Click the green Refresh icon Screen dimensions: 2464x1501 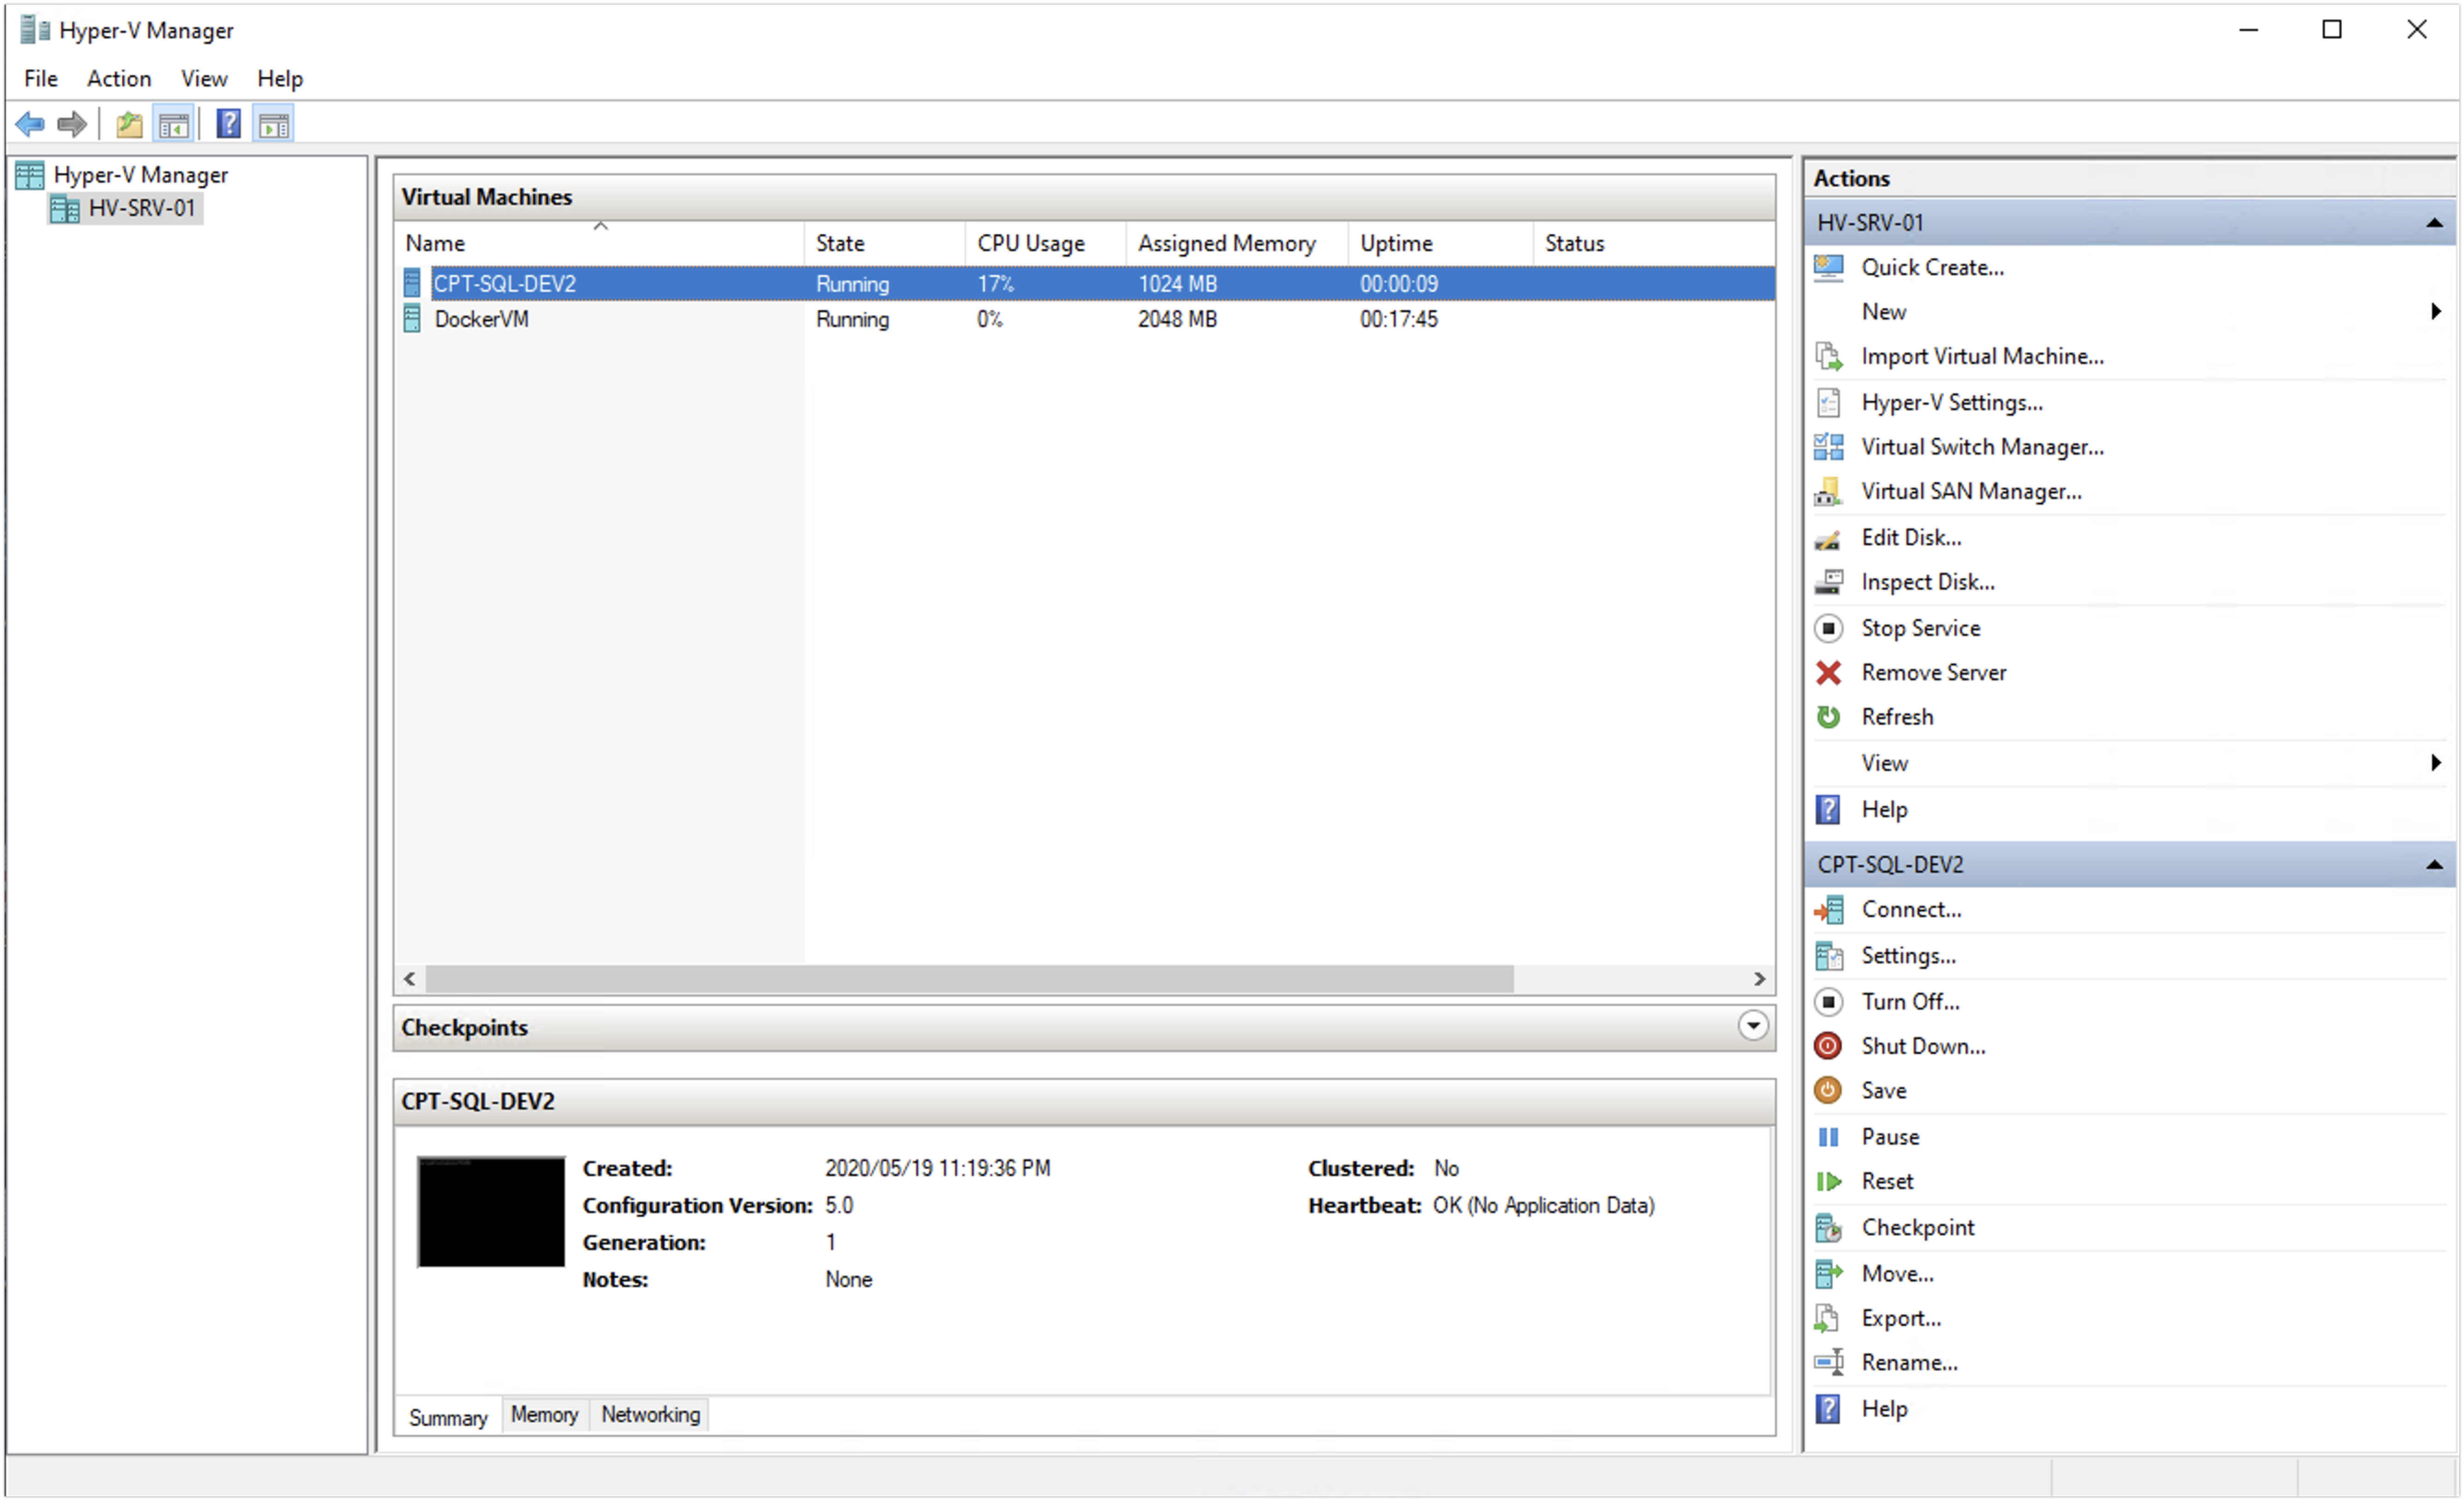click(1829, 718)
